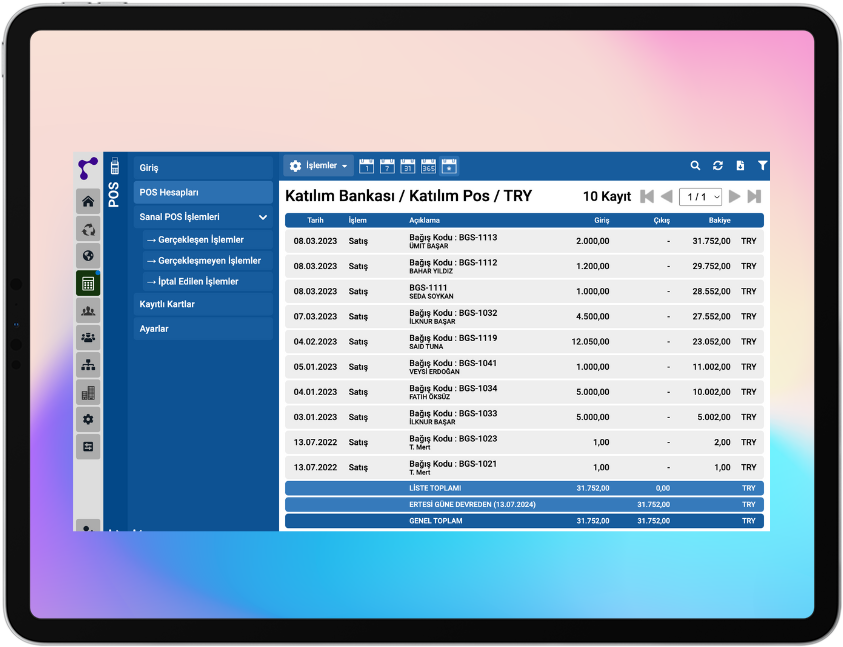Refresh the list with the reload icon

click(x=718, y=166)
